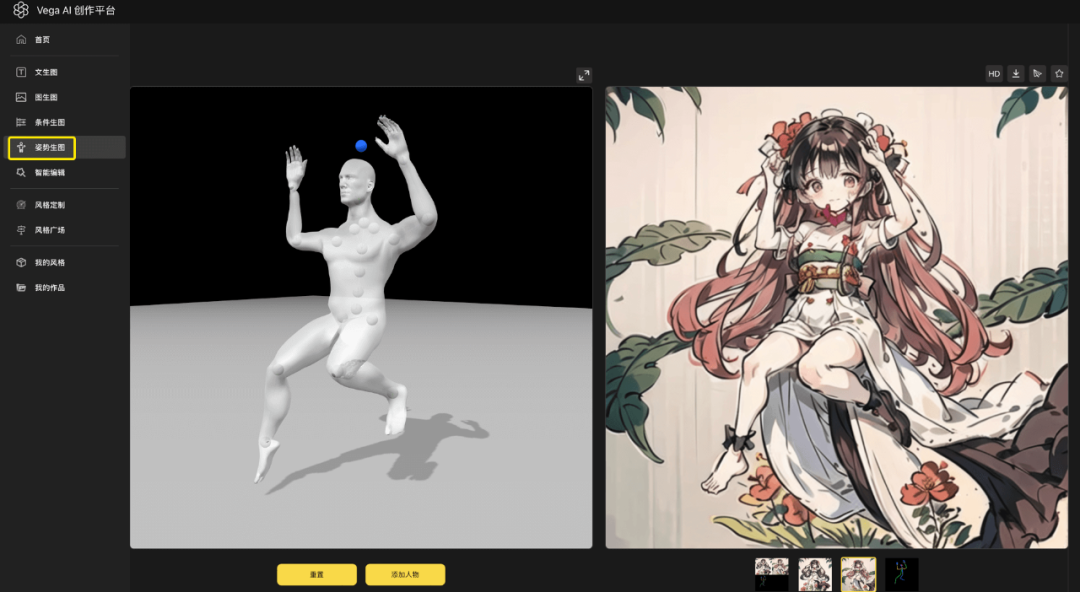Download the generated image
The image size is (1080, 592).
click(x=1016, y=74)
